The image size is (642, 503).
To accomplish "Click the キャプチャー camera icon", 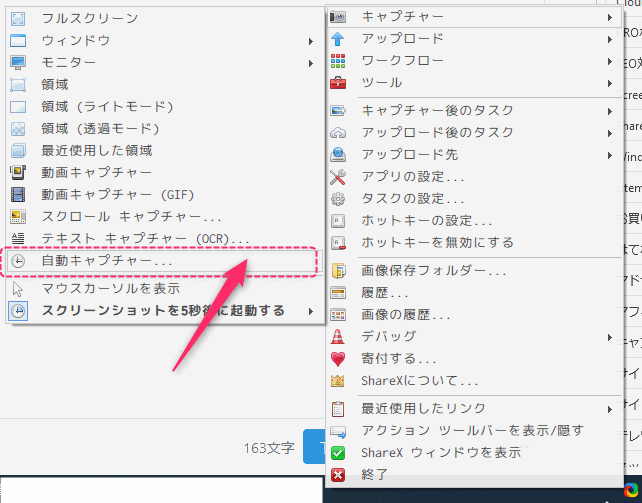I will point(338,17).
